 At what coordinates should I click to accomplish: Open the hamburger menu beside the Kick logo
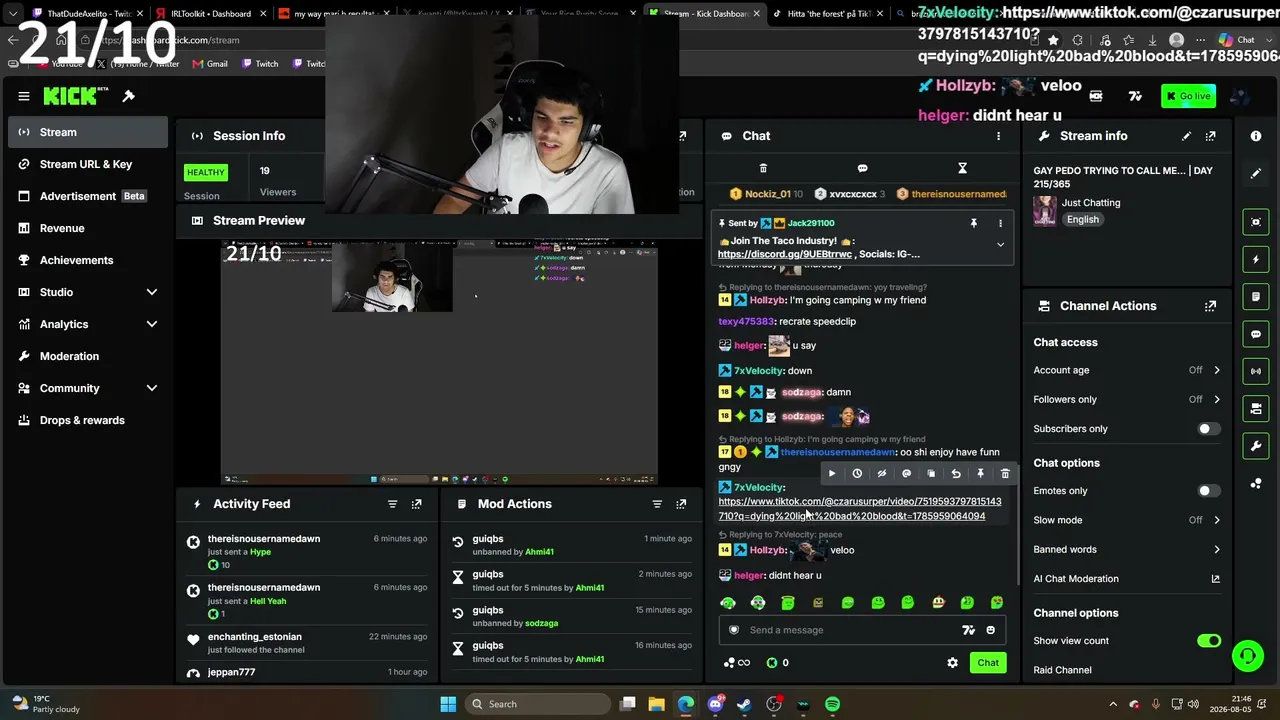click(24, 96)
